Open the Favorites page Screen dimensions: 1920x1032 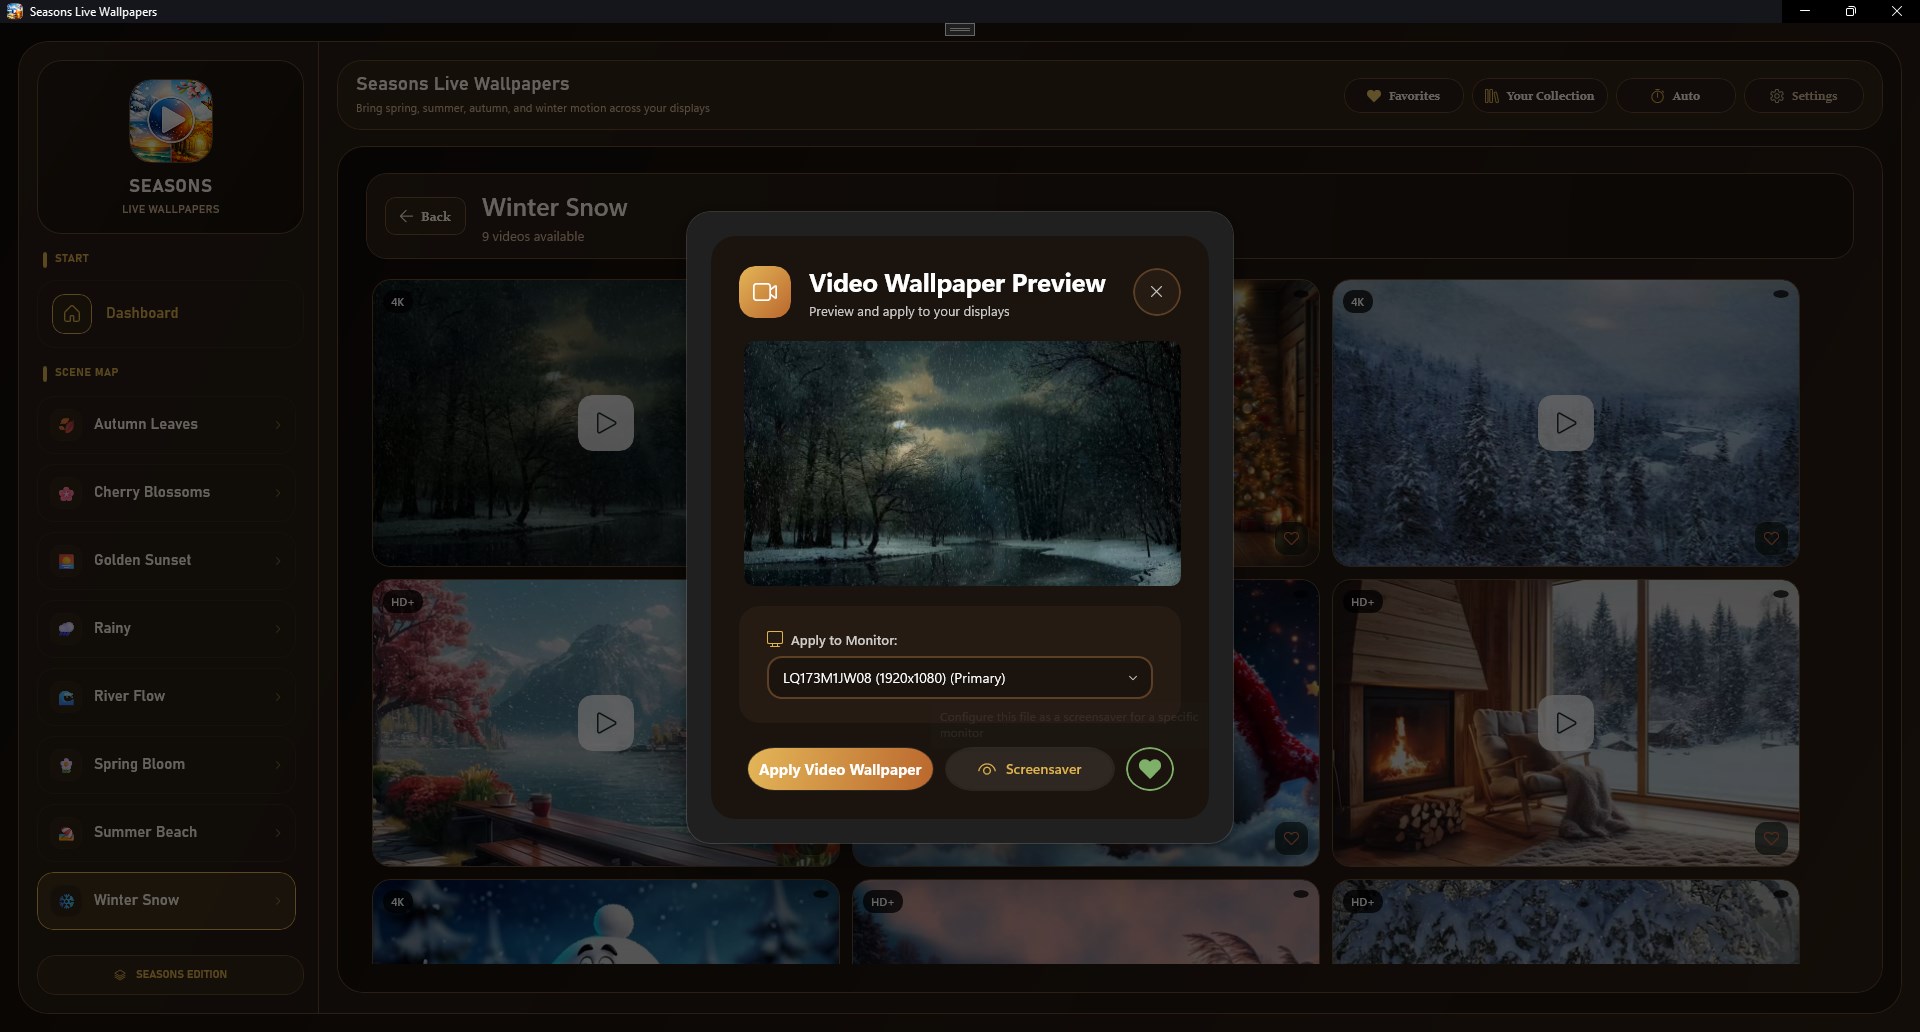[x=1404, y=96]
